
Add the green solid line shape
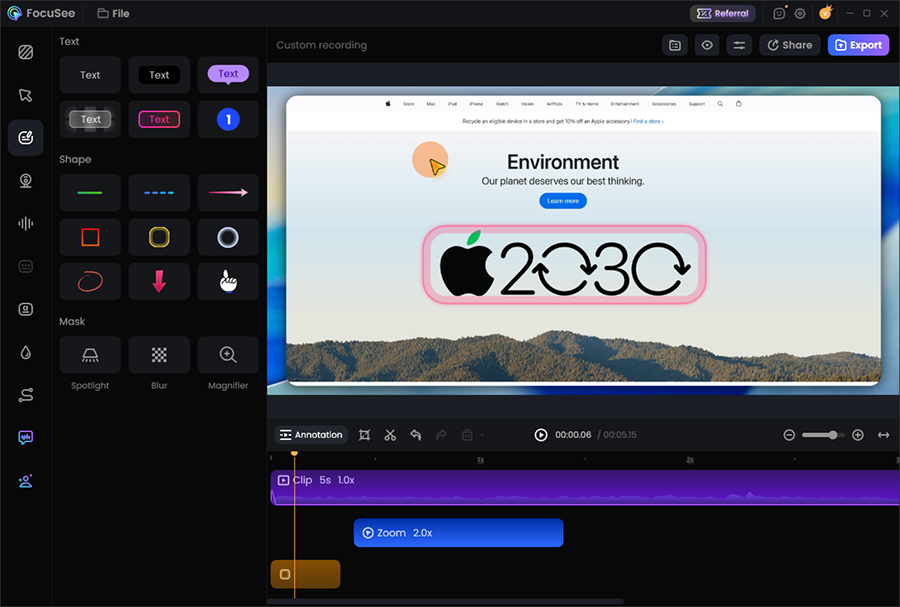coord(90,193)
